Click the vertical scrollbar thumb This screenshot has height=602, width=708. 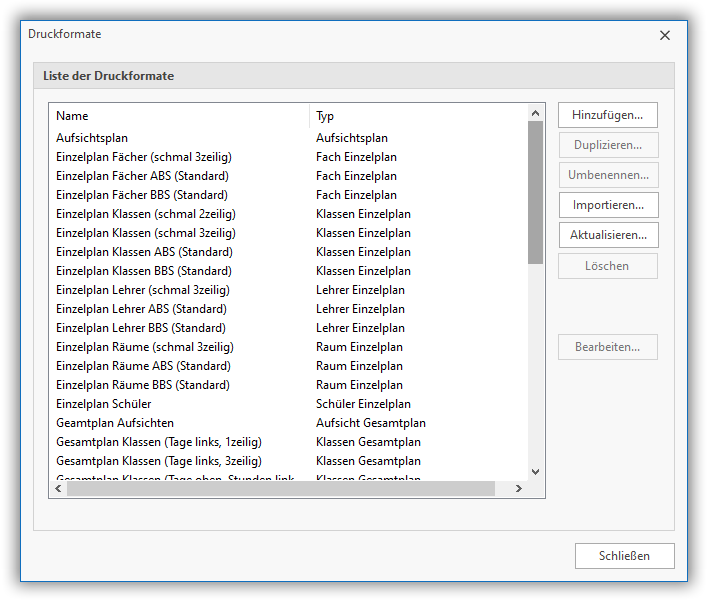tap(535, 192)
